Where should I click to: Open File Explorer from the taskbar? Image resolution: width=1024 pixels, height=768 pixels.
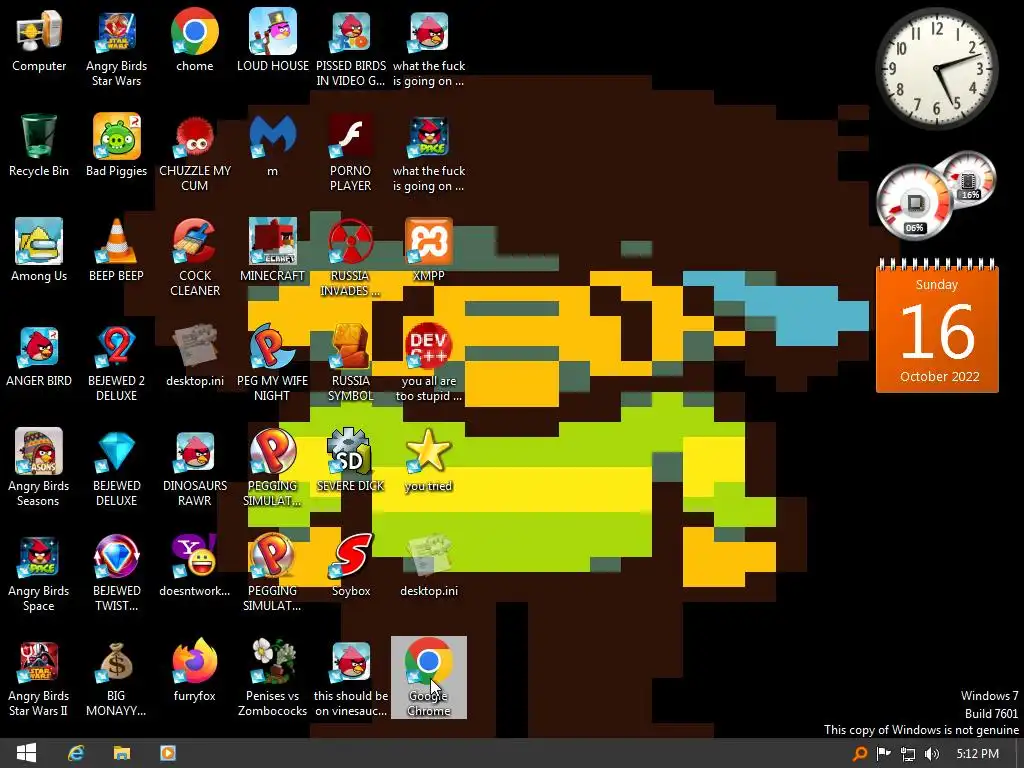[x=121, y=753]
